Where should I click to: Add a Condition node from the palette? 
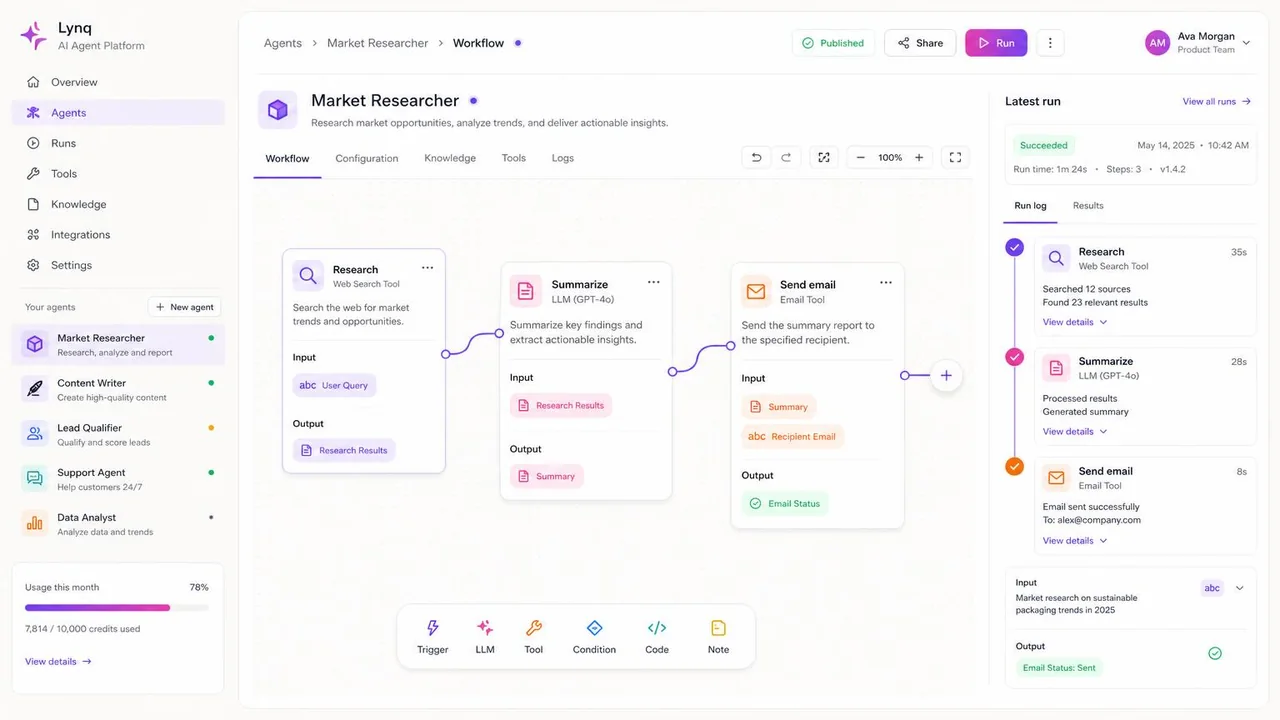(594, 637)
